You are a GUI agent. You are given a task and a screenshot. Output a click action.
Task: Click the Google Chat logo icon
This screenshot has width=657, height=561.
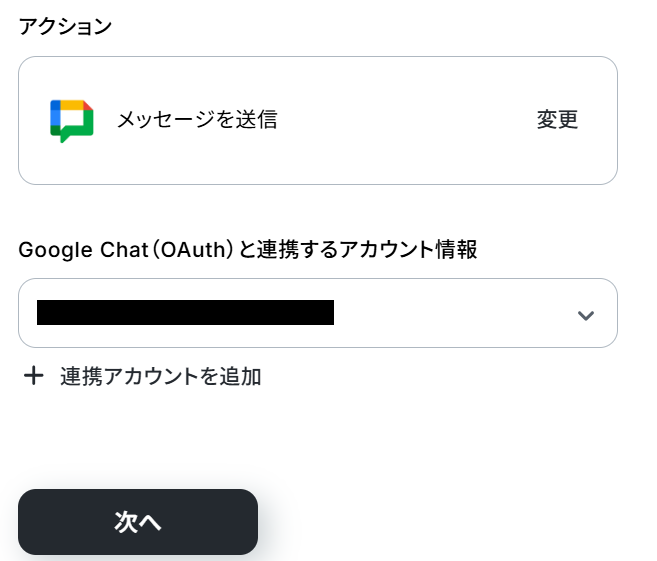click(x=71, y=120)
